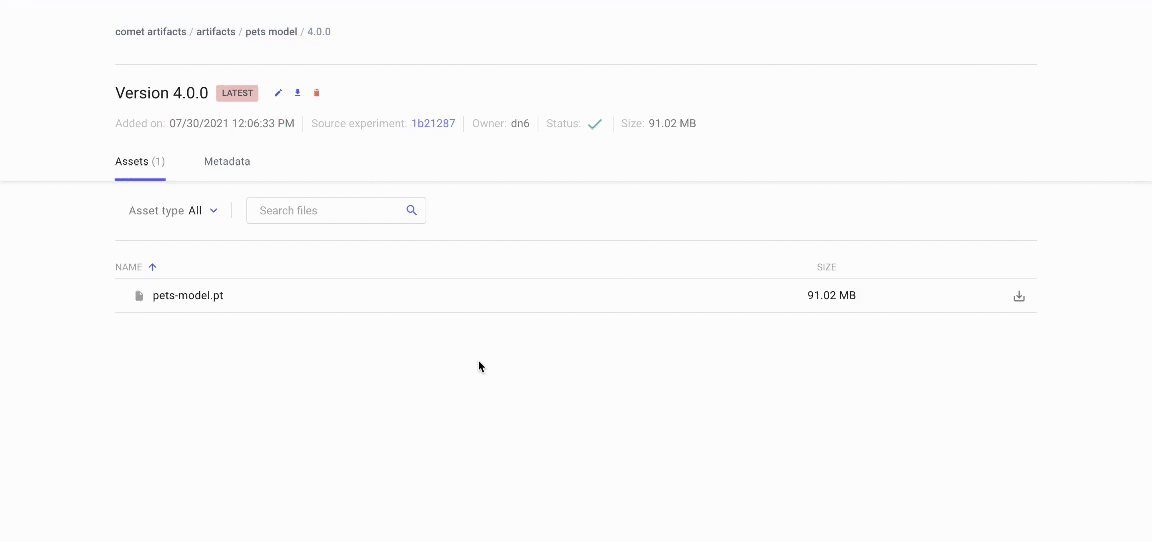Open the pets-model.pt file name
The width and height of the screenshot is (1152, 542).
188,296
